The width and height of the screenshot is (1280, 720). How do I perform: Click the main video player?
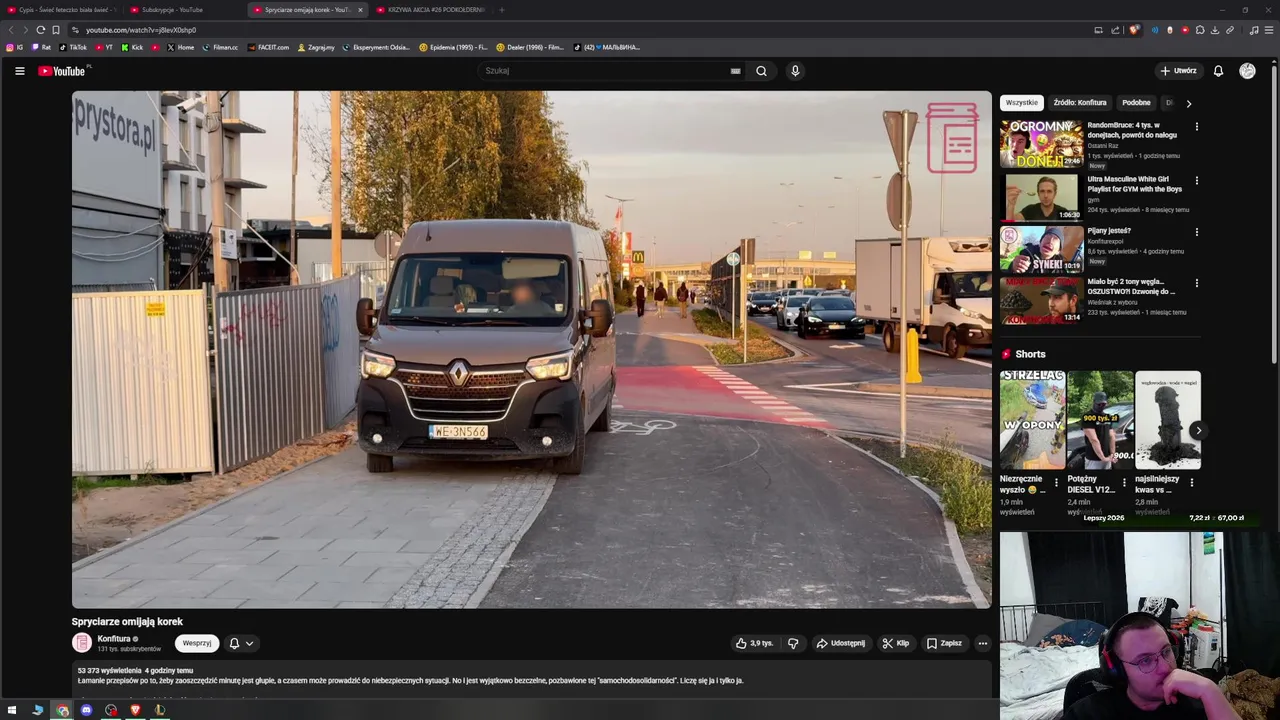pyautogui.click(x=532, y=349)
